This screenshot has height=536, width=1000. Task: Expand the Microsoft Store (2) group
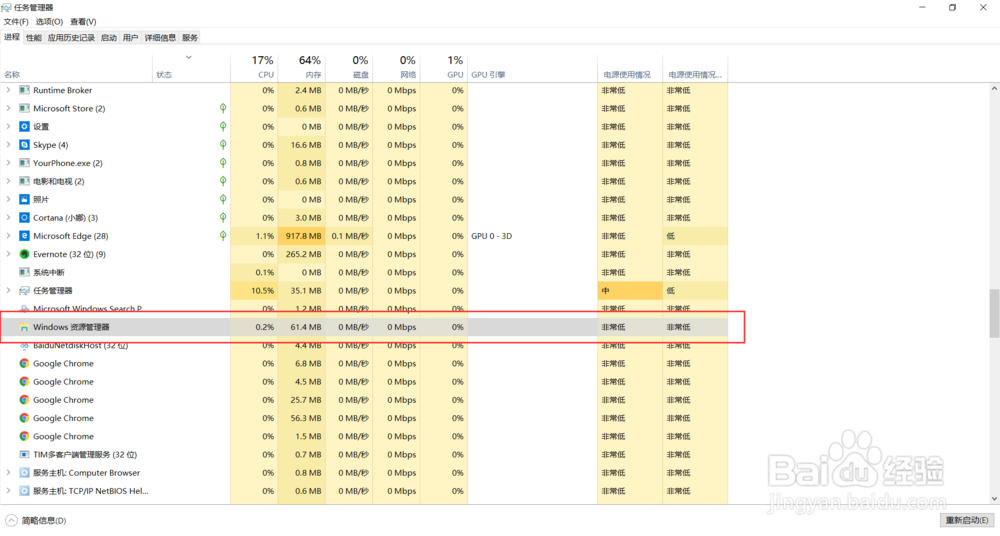8,108
